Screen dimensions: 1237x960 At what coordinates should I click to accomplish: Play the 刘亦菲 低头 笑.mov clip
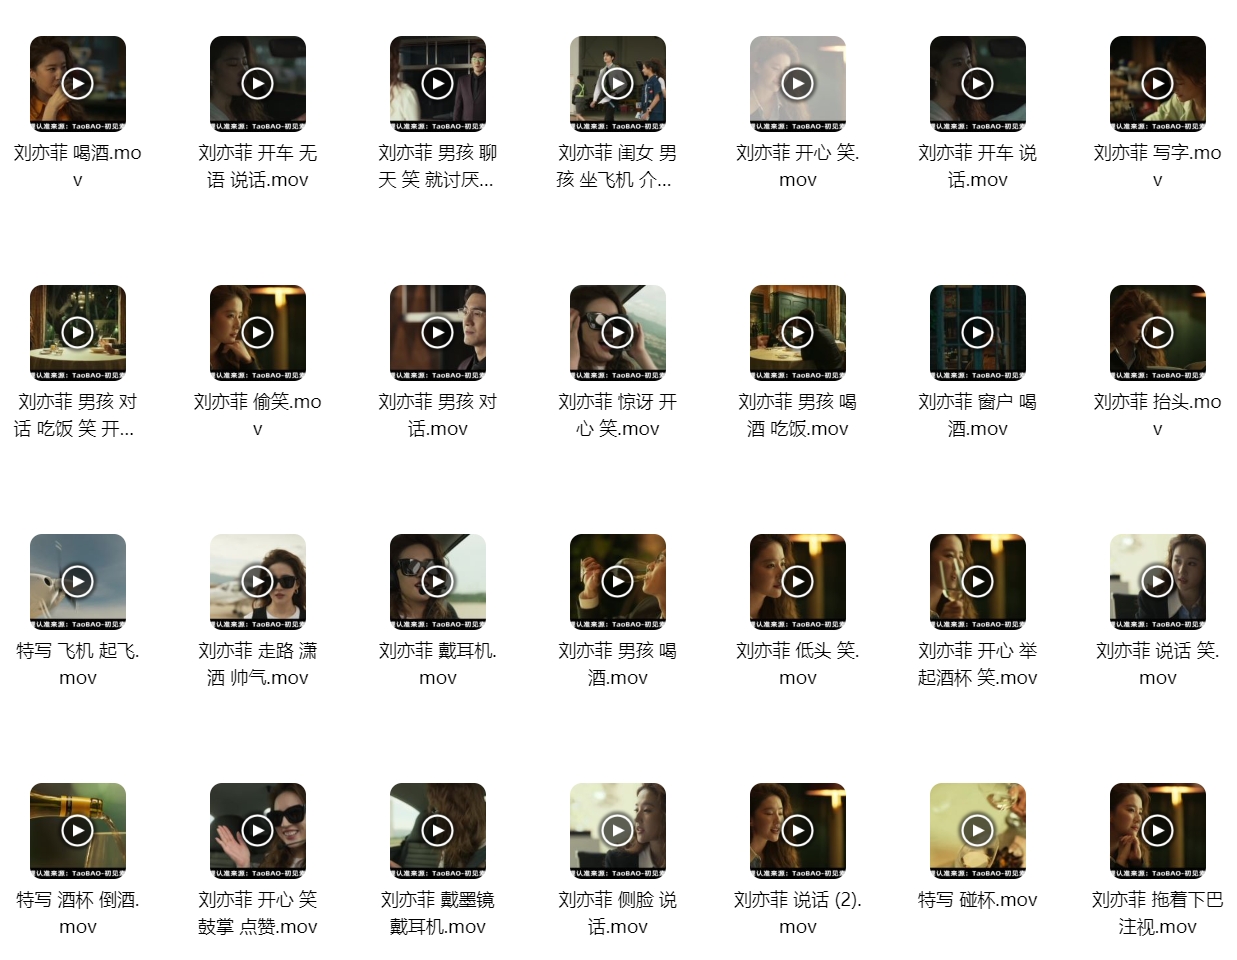[x=798, y=581]
